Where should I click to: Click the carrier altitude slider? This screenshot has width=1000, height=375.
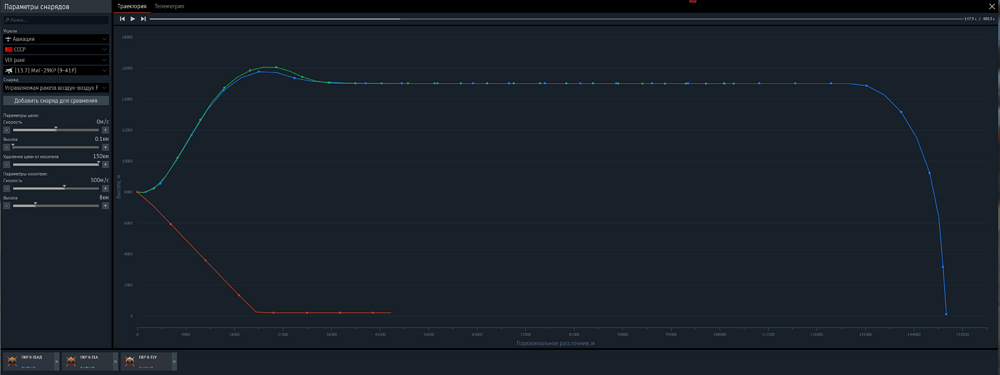(55, 206)
